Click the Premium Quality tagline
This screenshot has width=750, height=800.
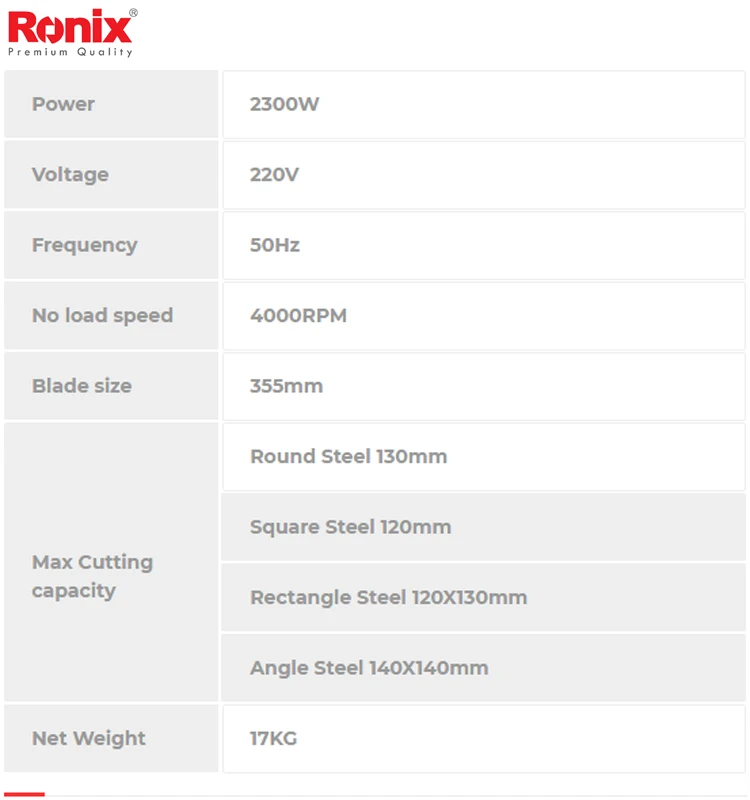point(71,52)
